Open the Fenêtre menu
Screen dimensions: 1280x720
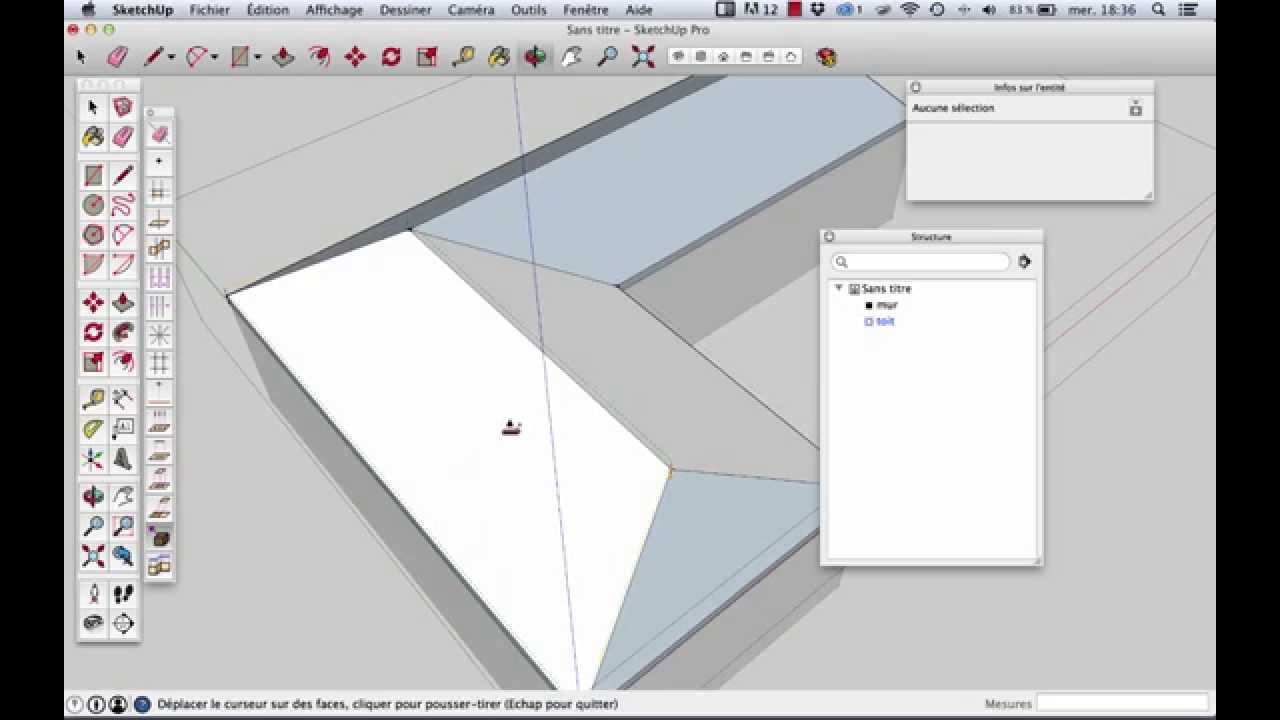[x=584, y=10]
